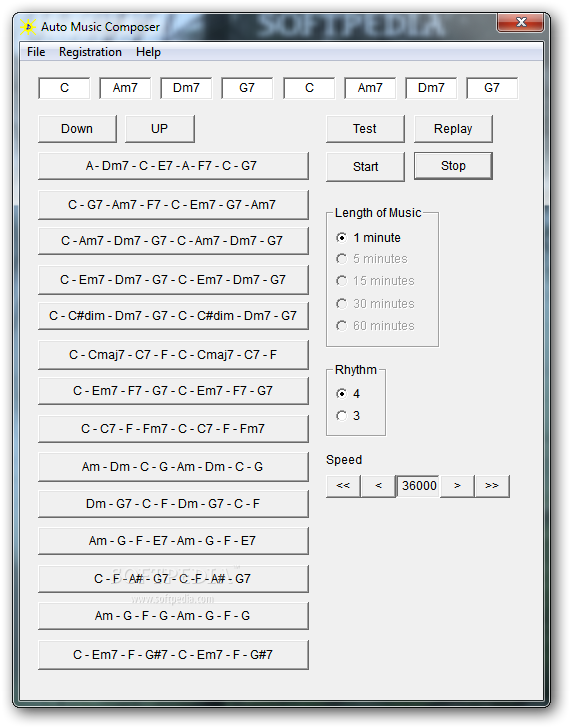Select the 15 minutes length option
Image resolution: width=571 pixels, height=728 pixels.
(376, 281)
